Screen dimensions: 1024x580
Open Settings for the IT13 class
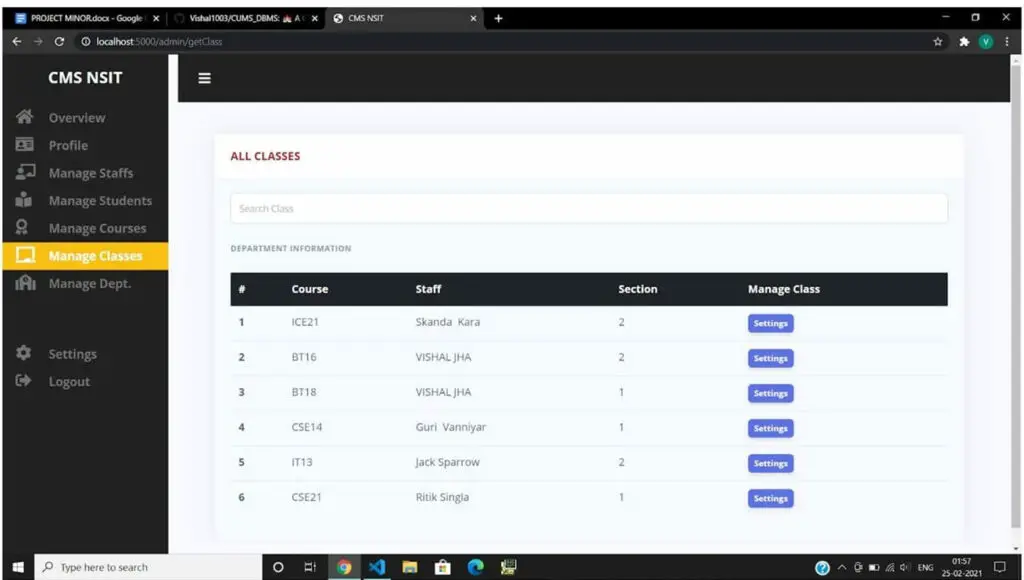coord(770,463)
